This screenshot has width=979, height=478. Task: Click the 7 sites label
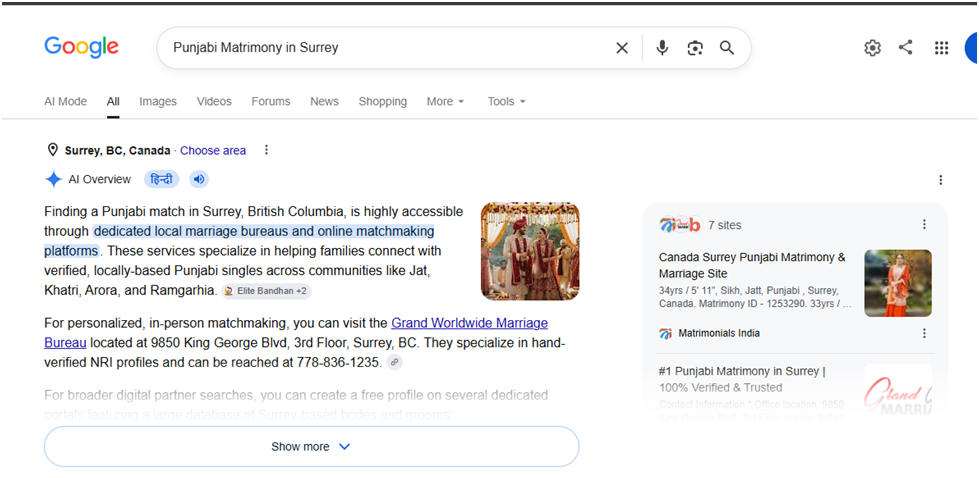pyautogui.click(x=725, y=225)
